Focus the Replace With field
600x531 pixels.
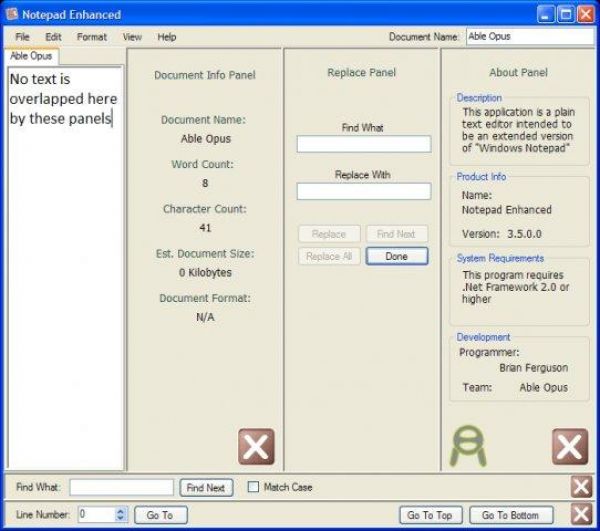point(364,191)
